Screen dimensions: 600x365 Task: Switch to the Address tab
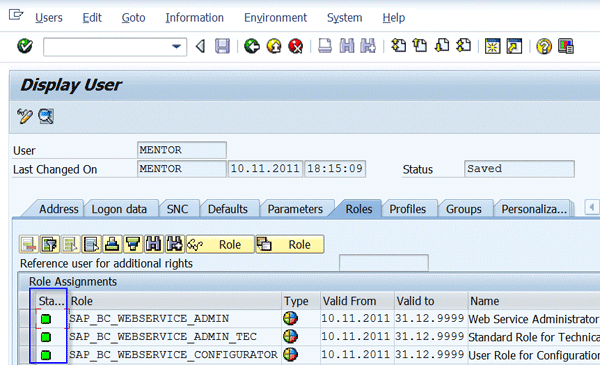tap(58, 209)
